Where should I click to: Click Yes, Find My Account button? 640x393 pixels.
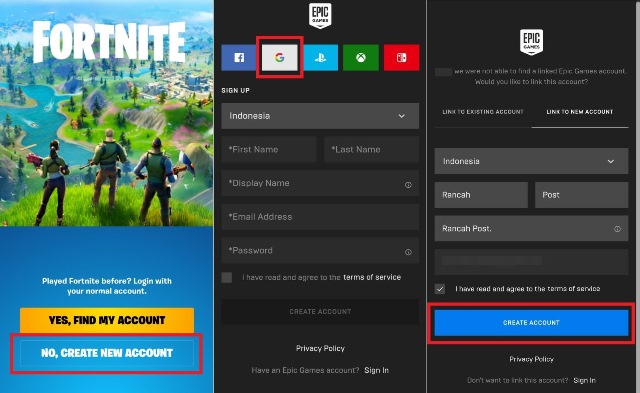(x=107, y=320)
